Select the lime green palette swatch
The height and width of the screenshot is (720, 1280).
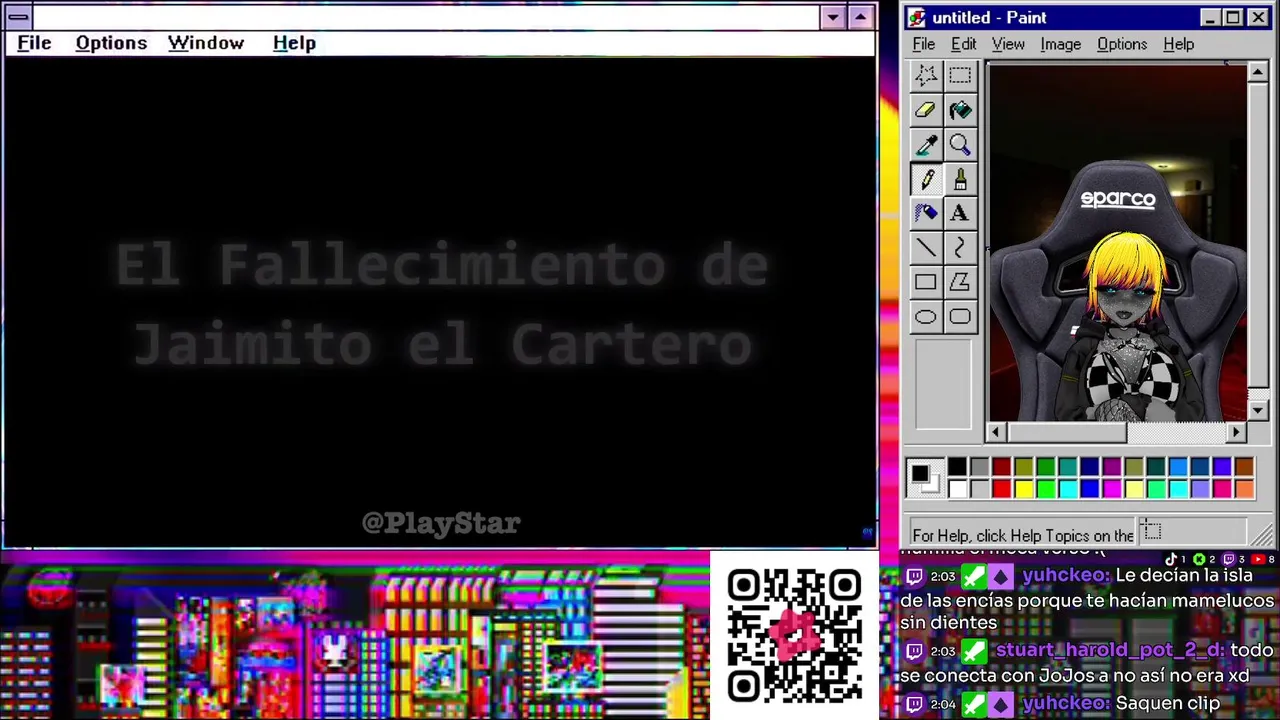1045,488
